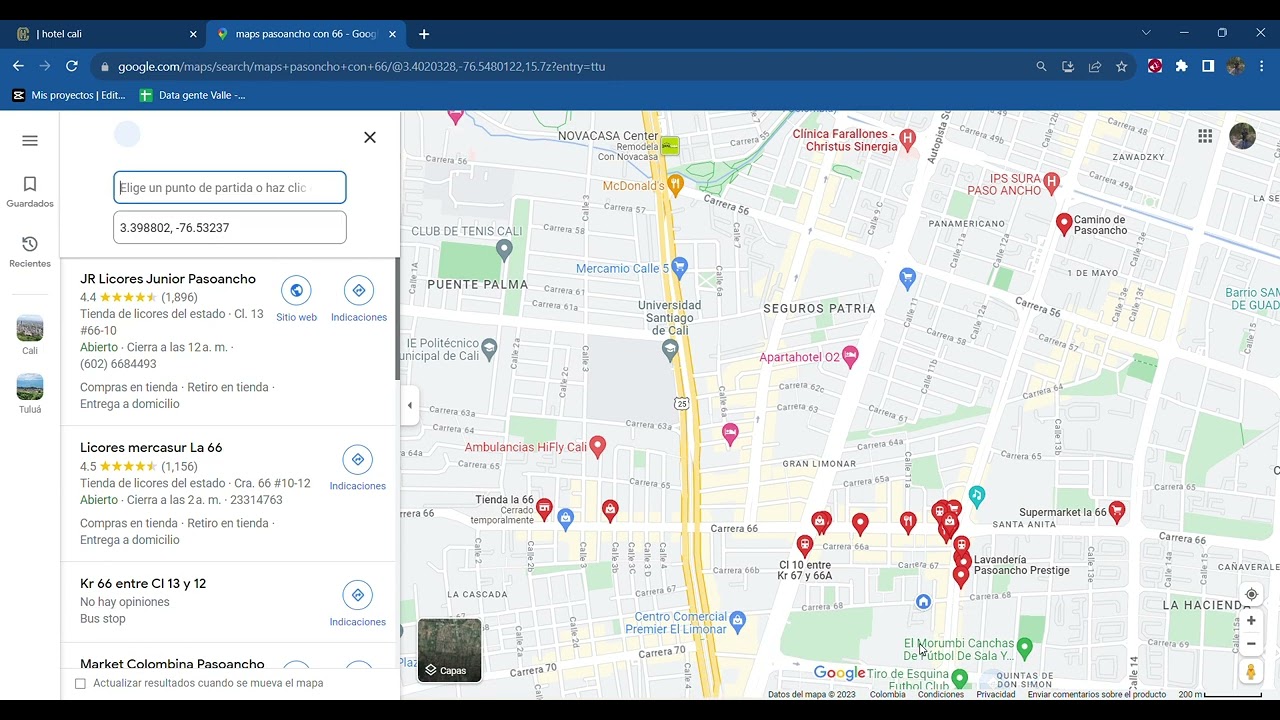Switch to the hotel cali browser tab
Viewport: 1280px width, 720px height.
coord(105,34)
